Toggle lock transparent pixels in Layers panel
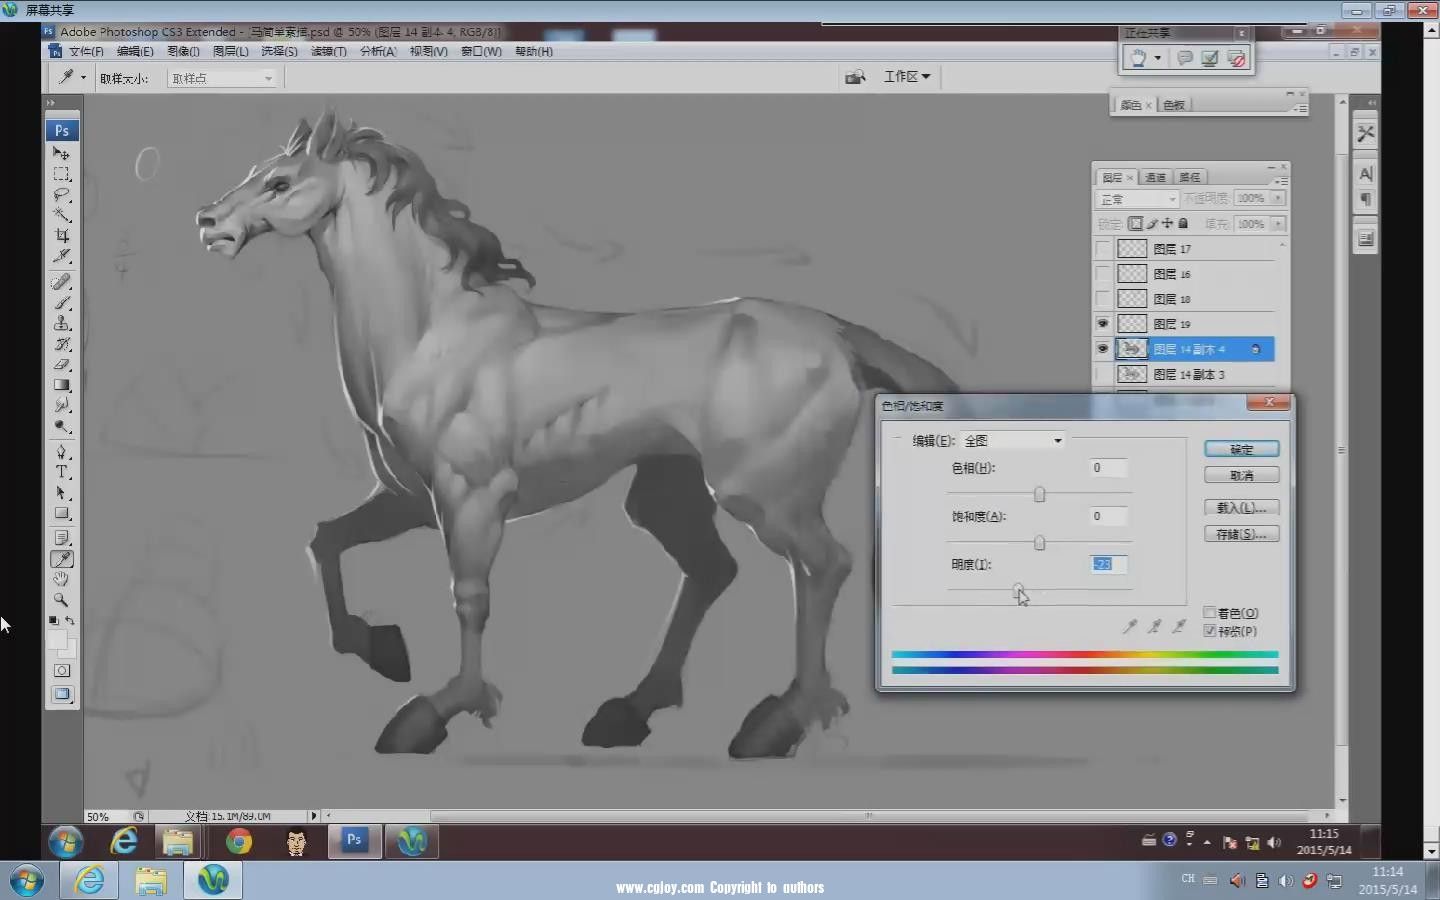Image resolution: width=1440 pixels, height=900 pixels. (1135, 224)
